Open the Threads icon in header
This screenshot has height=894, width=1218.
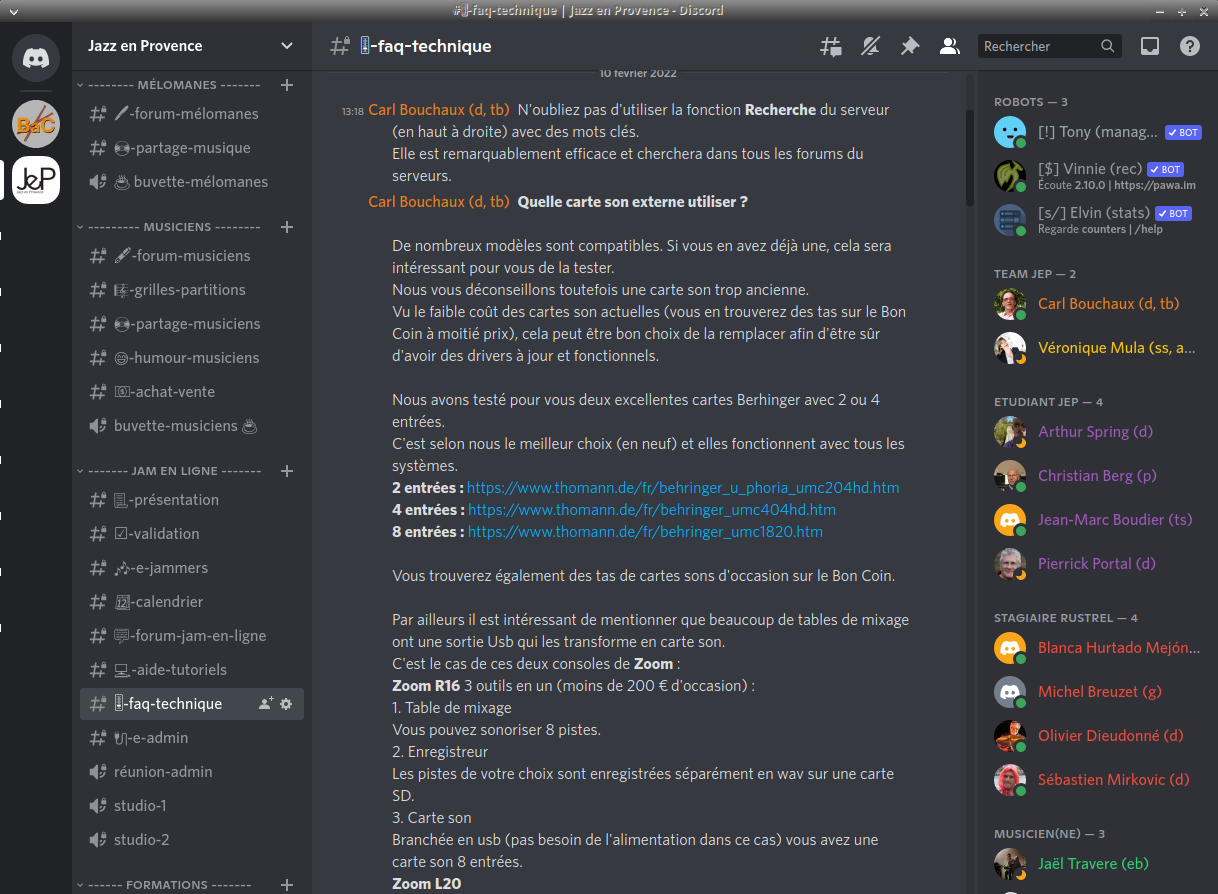click(x=831, y=46)
